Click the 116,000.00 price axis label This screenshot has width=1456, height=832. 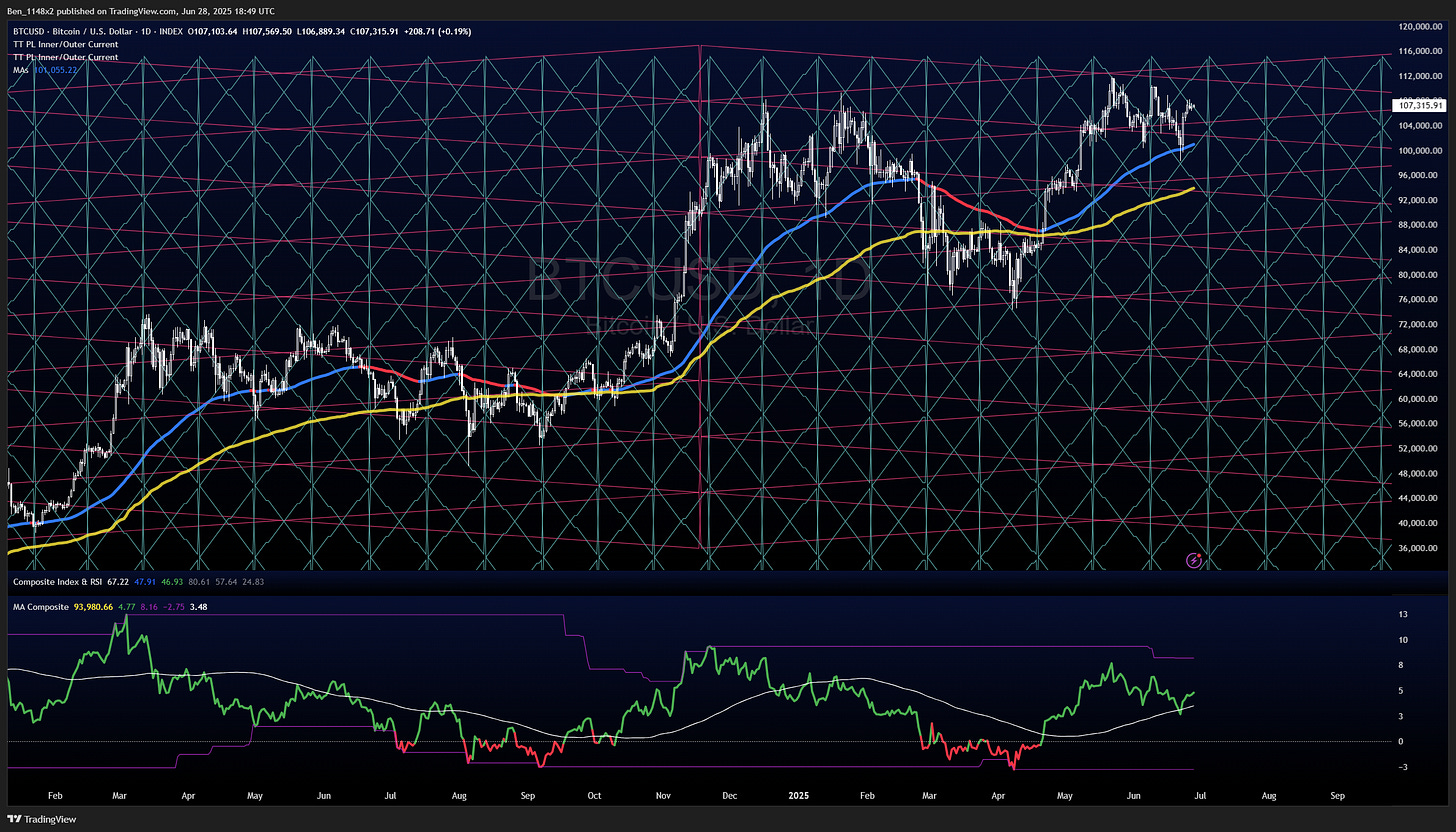pyautogui.click(x=1420, y=51)
